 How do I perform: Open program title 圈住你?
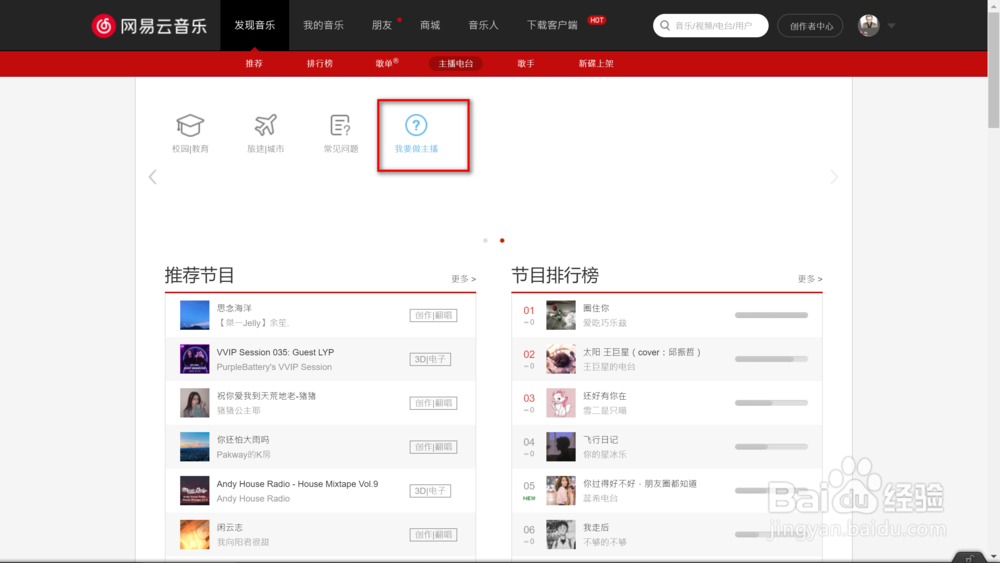tap(596, 308)
